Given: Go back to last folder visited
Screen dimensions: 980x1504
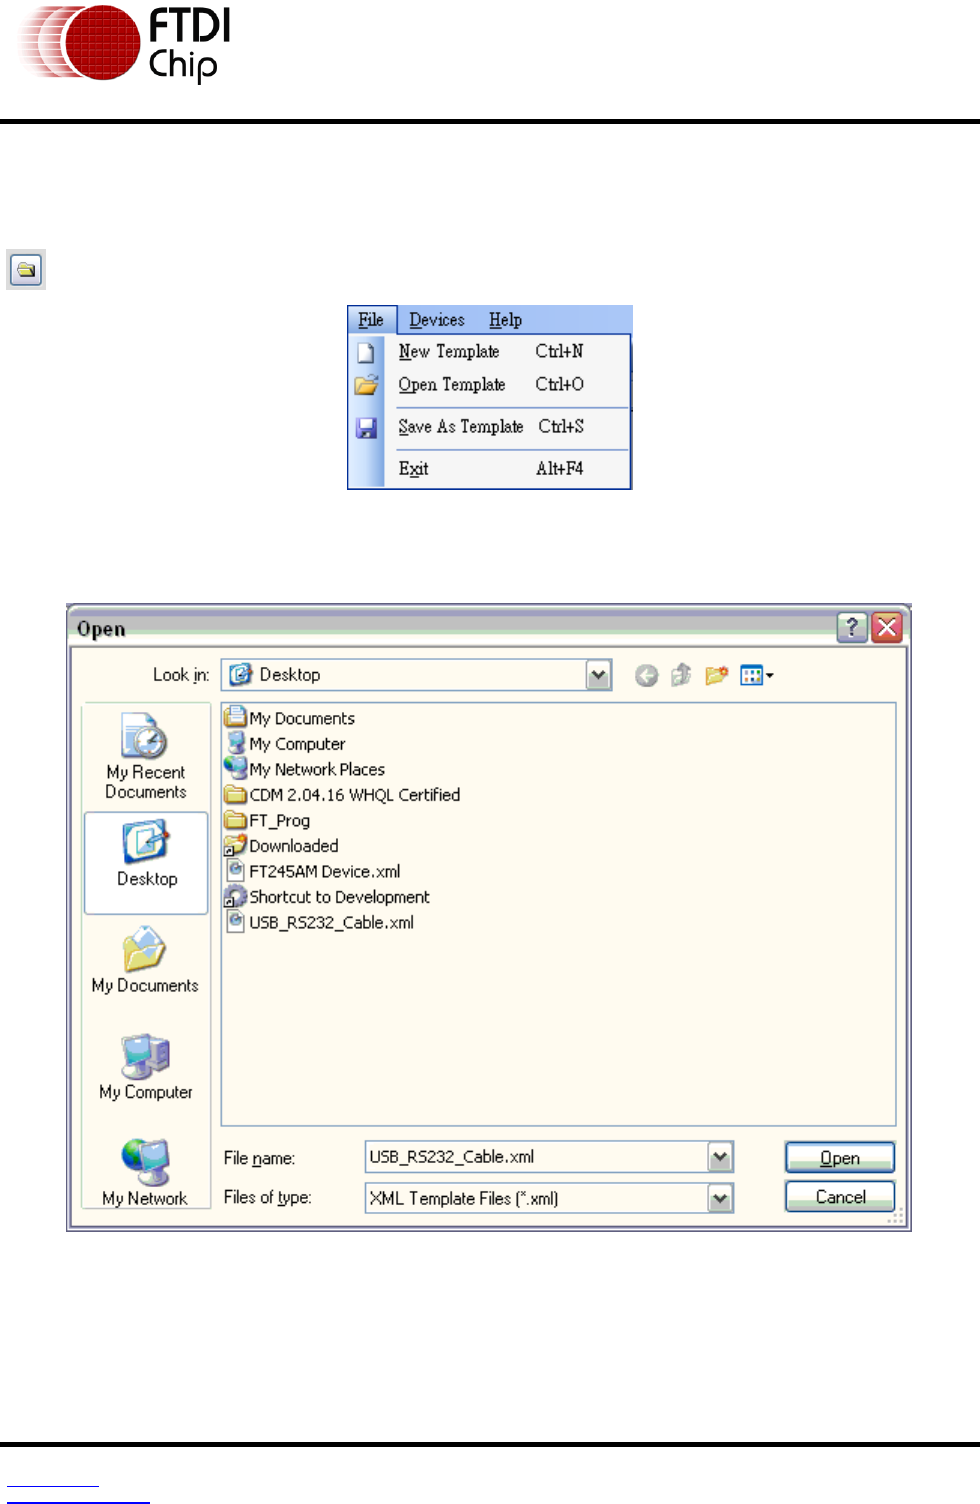Looking at the screenshot, I should (x=646, y=676).
